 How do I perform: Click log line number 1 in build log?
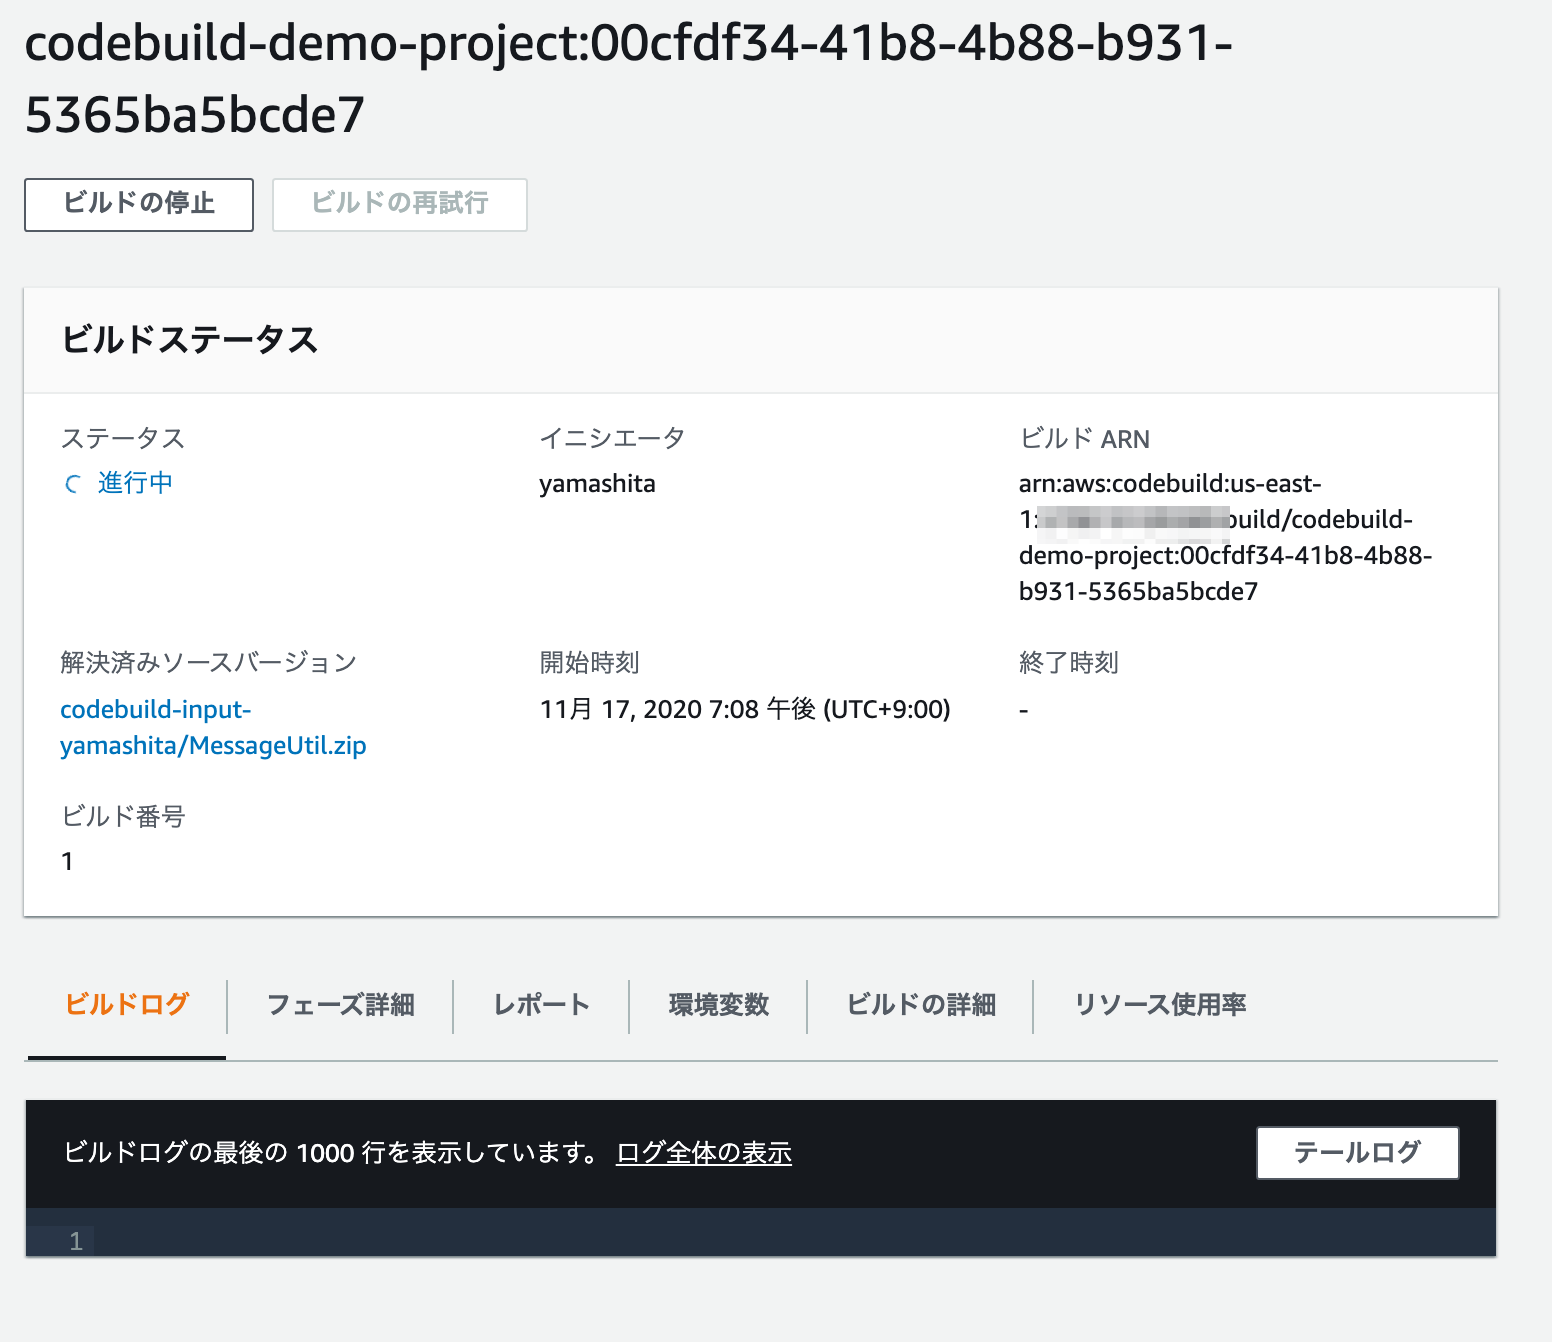76,1241
